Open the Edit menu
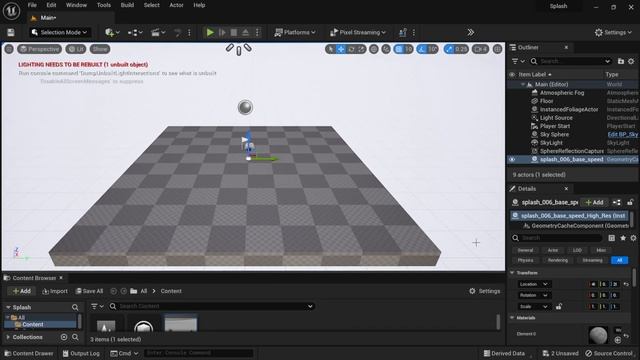This screenshot has width=640, height=360. click(51, 5)
